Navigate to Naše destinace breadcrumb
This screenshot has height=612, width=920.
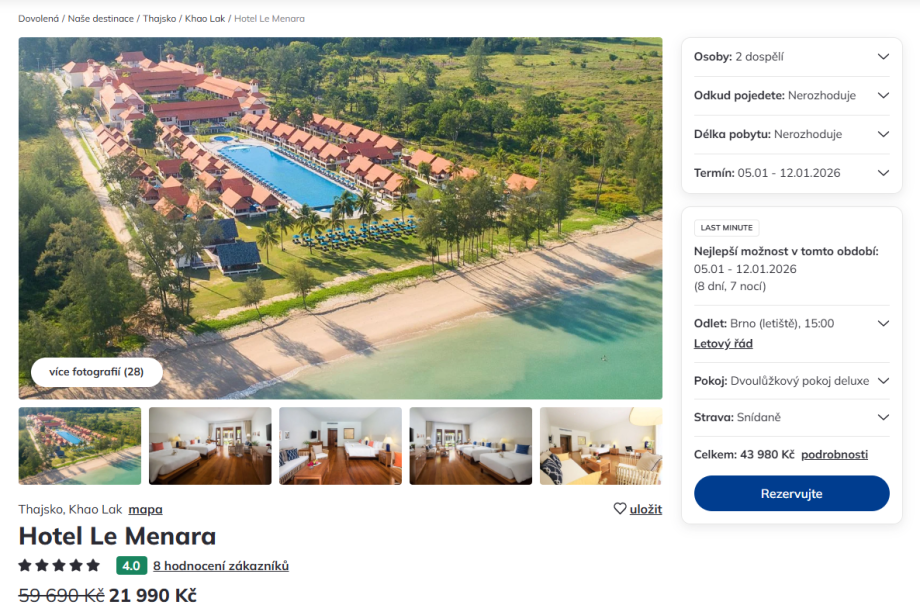click(x=101, y=19)
